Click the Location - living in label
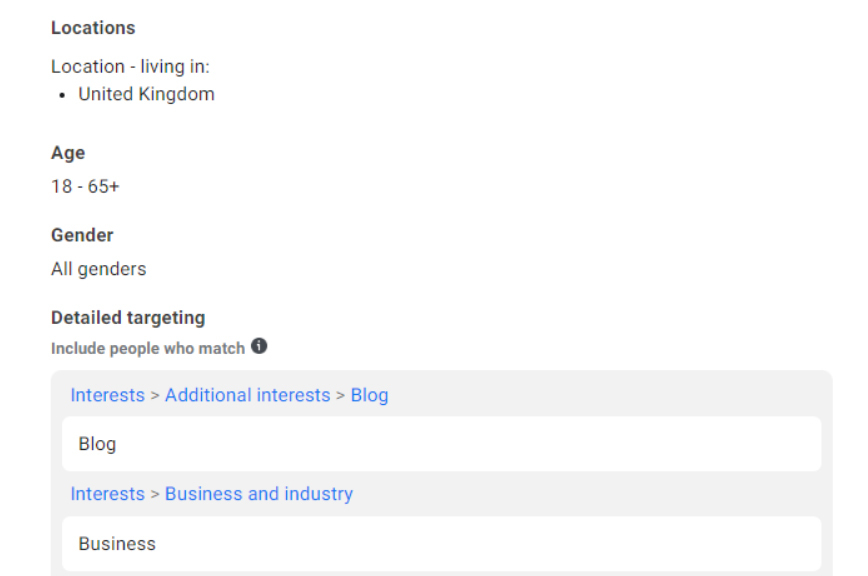This screenshot has width=868, height=576. tap(130, 67)
